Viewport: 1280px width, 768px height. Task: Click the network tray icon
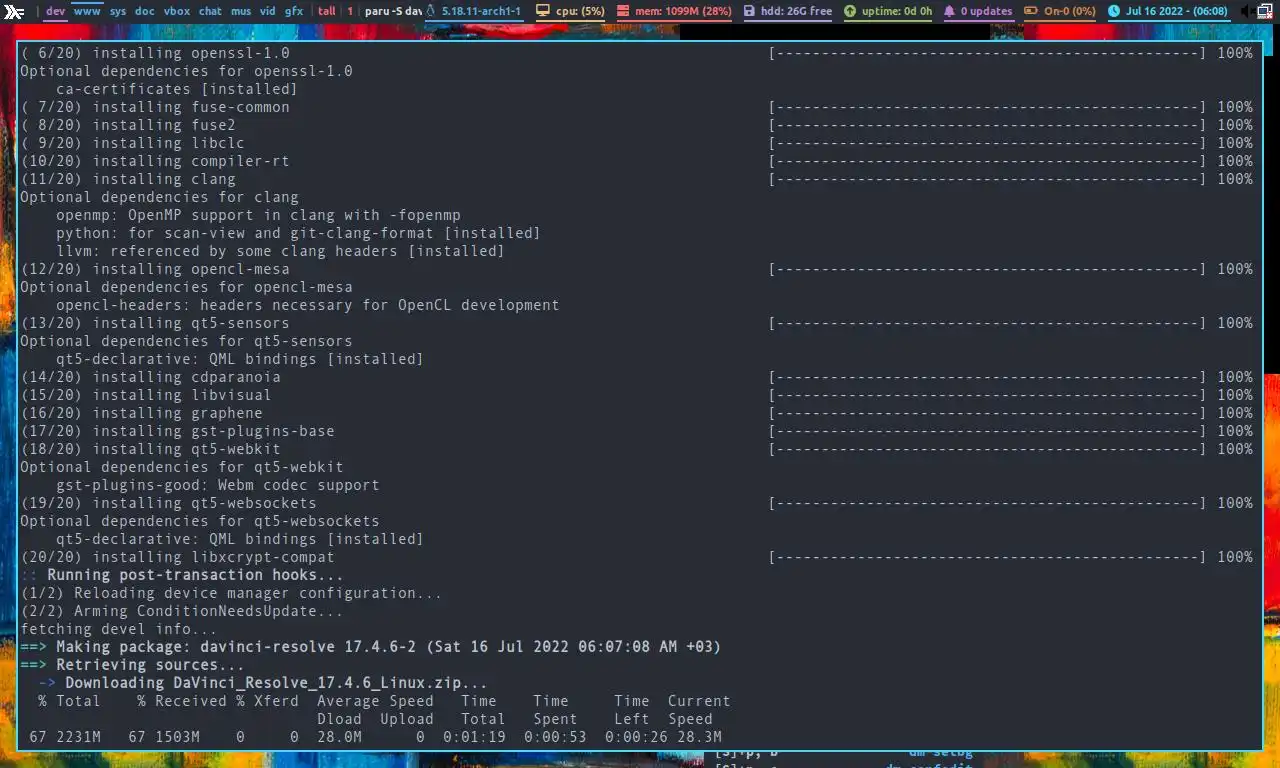pyautogui.click(x=1267, y=12)
